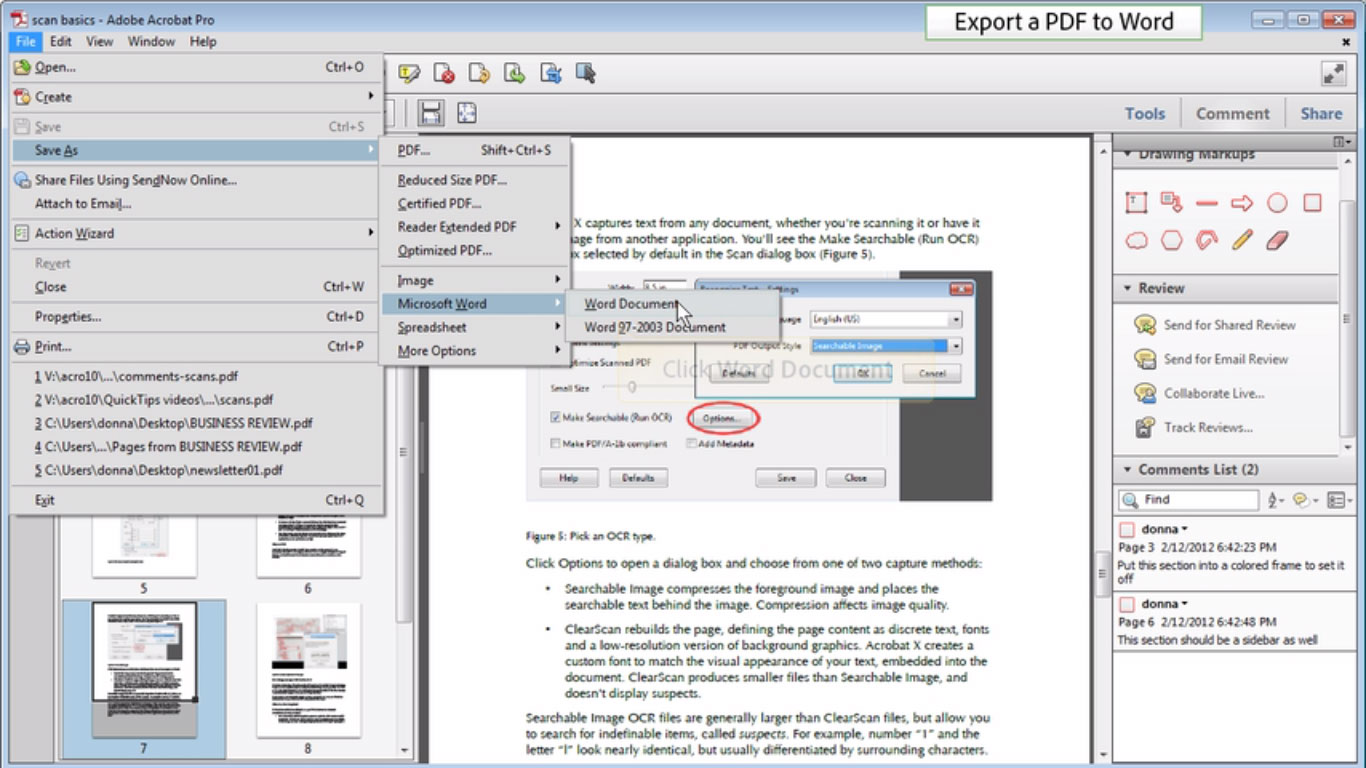Select the Arrow drawing markup tool
1366x768 pixels.
pyautogui.click(x=1242, y=203)
